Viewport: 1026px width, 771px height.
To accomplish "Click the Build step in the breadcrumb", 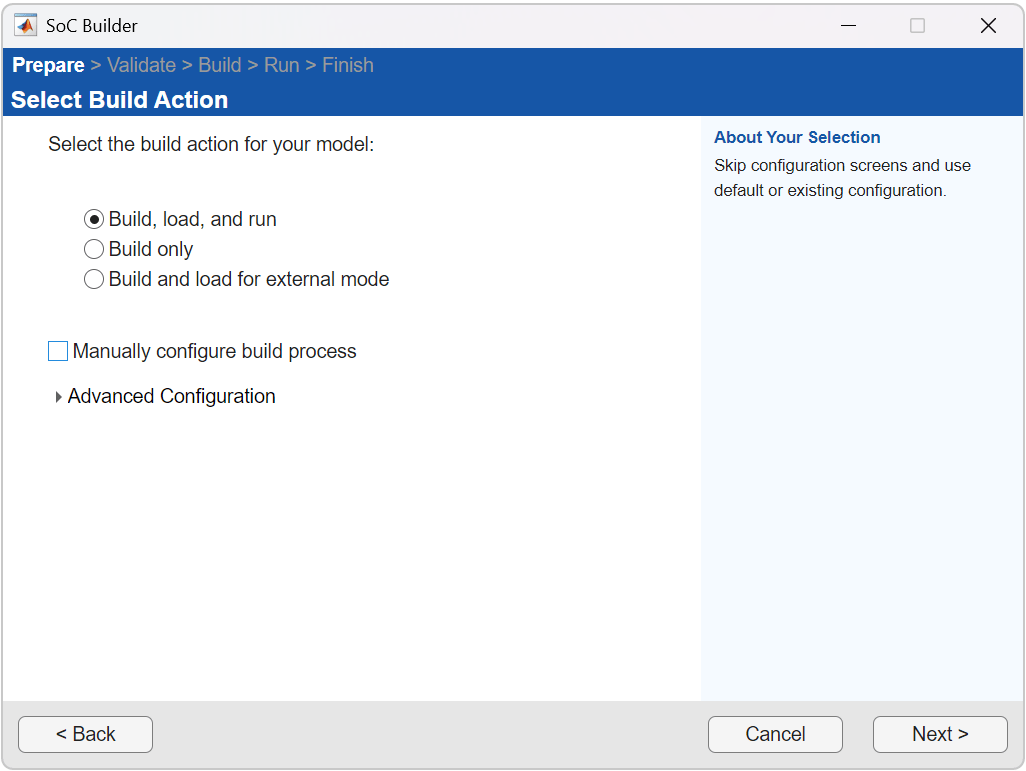I will (x=220, y=66).
